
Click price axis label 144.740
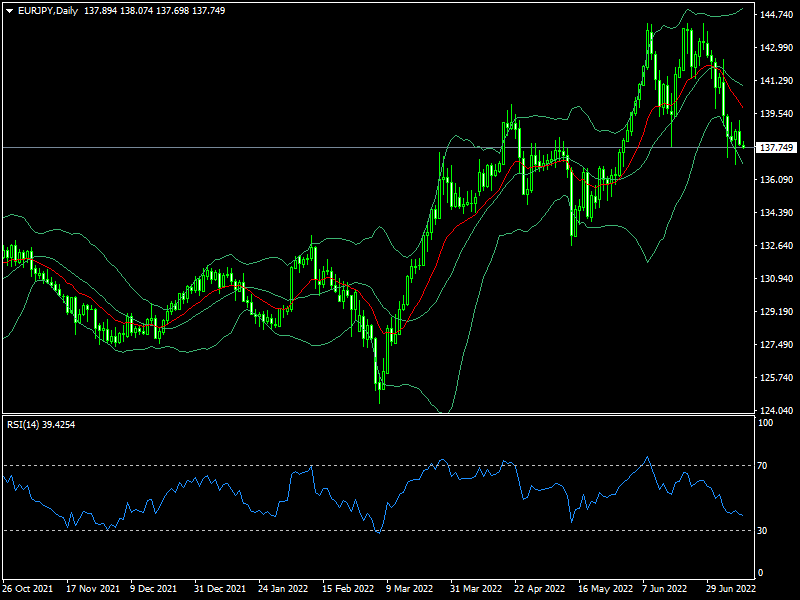(777, 15)
